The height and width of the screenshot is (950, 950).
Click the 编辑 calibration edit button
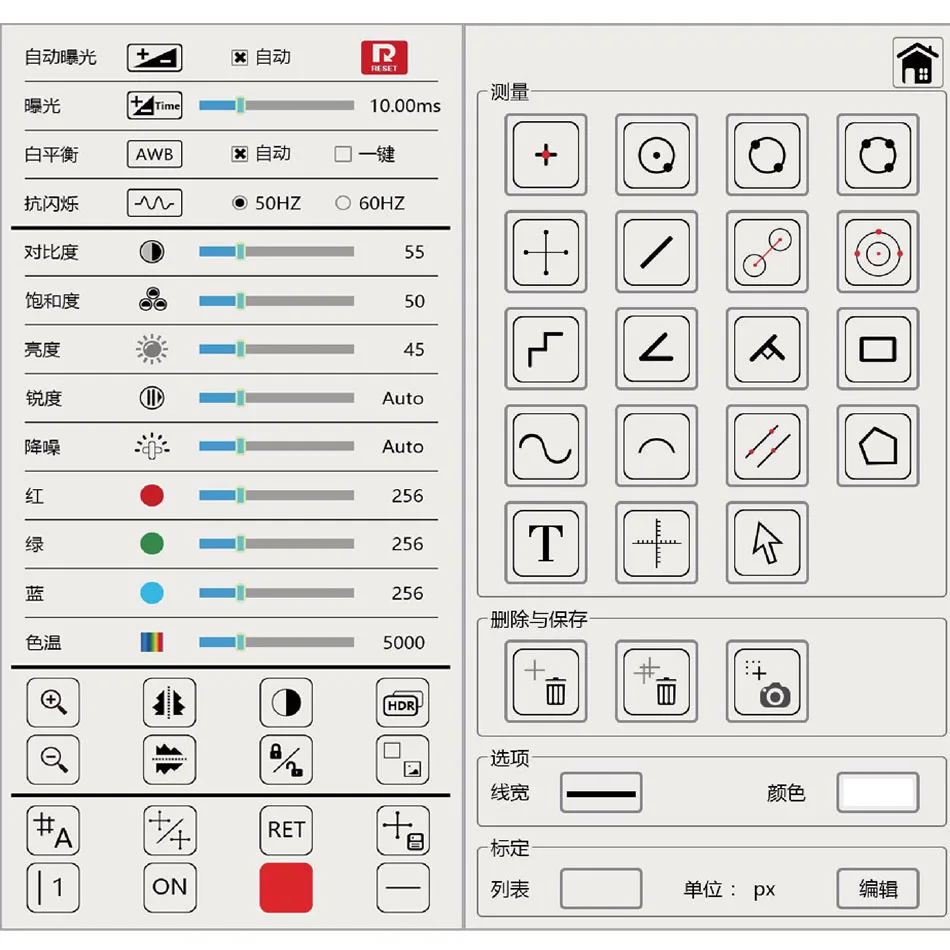tap(878, 889)
